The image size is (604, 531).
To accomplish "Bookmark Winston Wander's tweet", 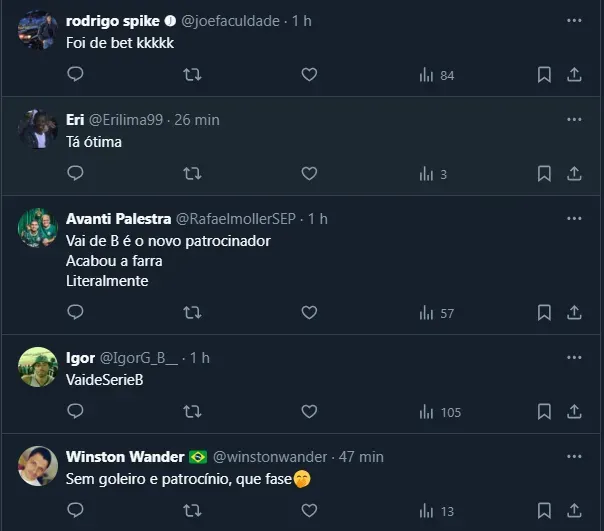I will click(x=544, y=511).
